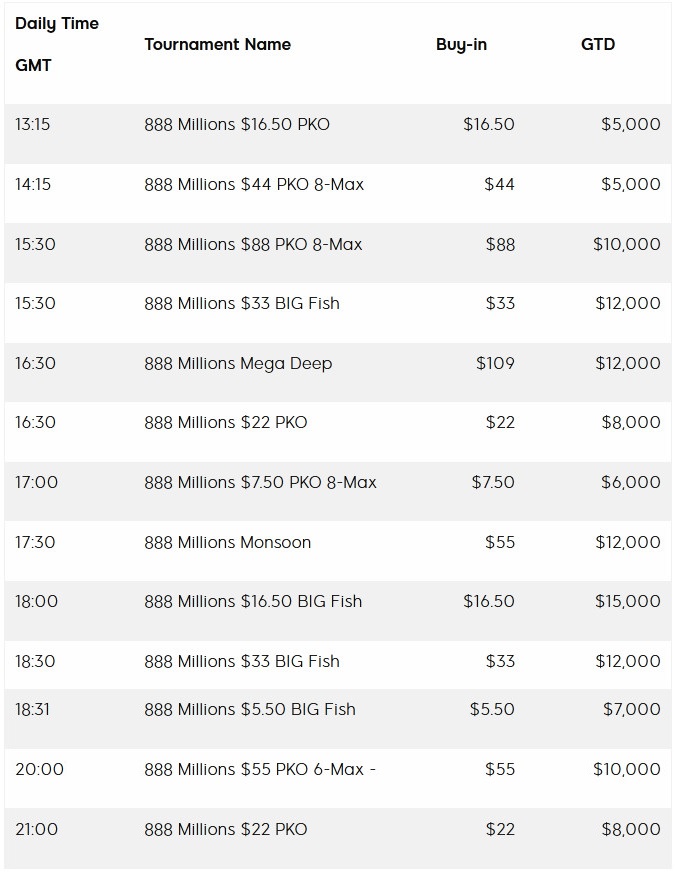The width and height of the screenshot is (677, 874).
Task: Click the $7,000 GTD amount
Action: point(631,709)
